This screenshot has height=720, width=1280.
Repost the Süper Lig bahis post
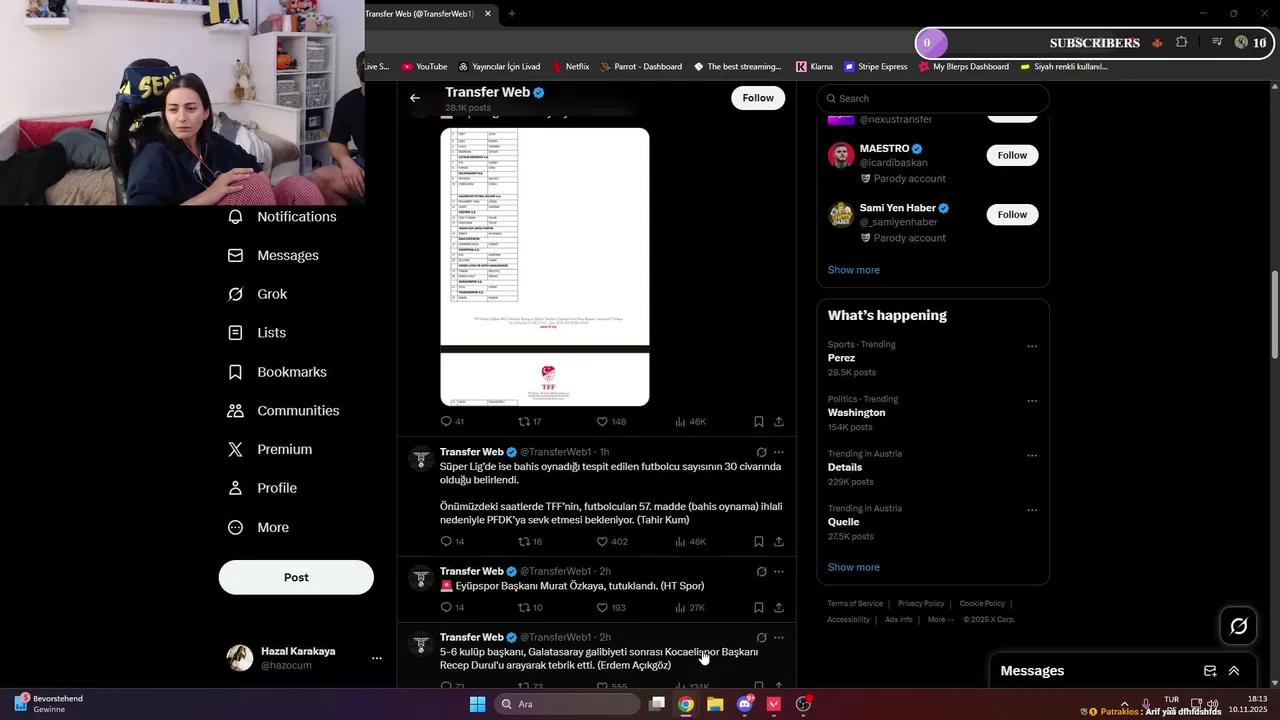pos(529,542)
